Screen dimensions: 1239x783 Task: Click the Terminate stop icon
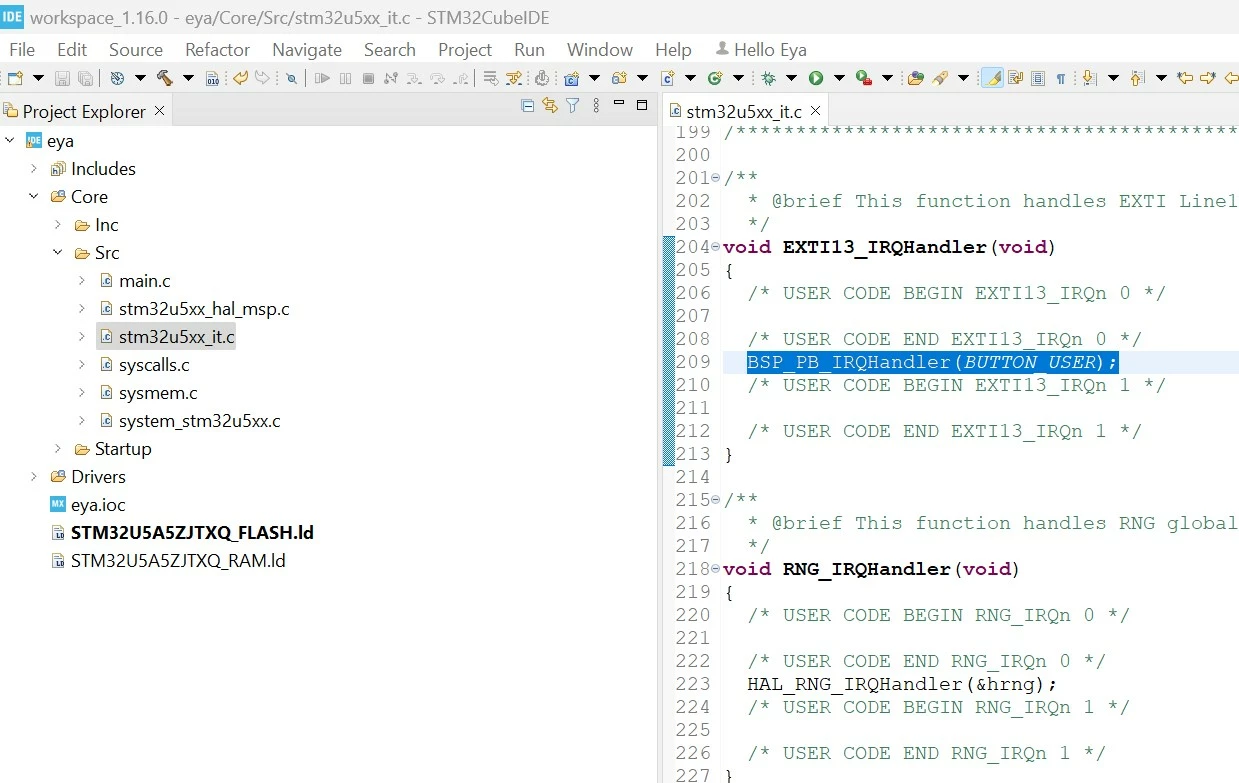click(x=368, y=78)
